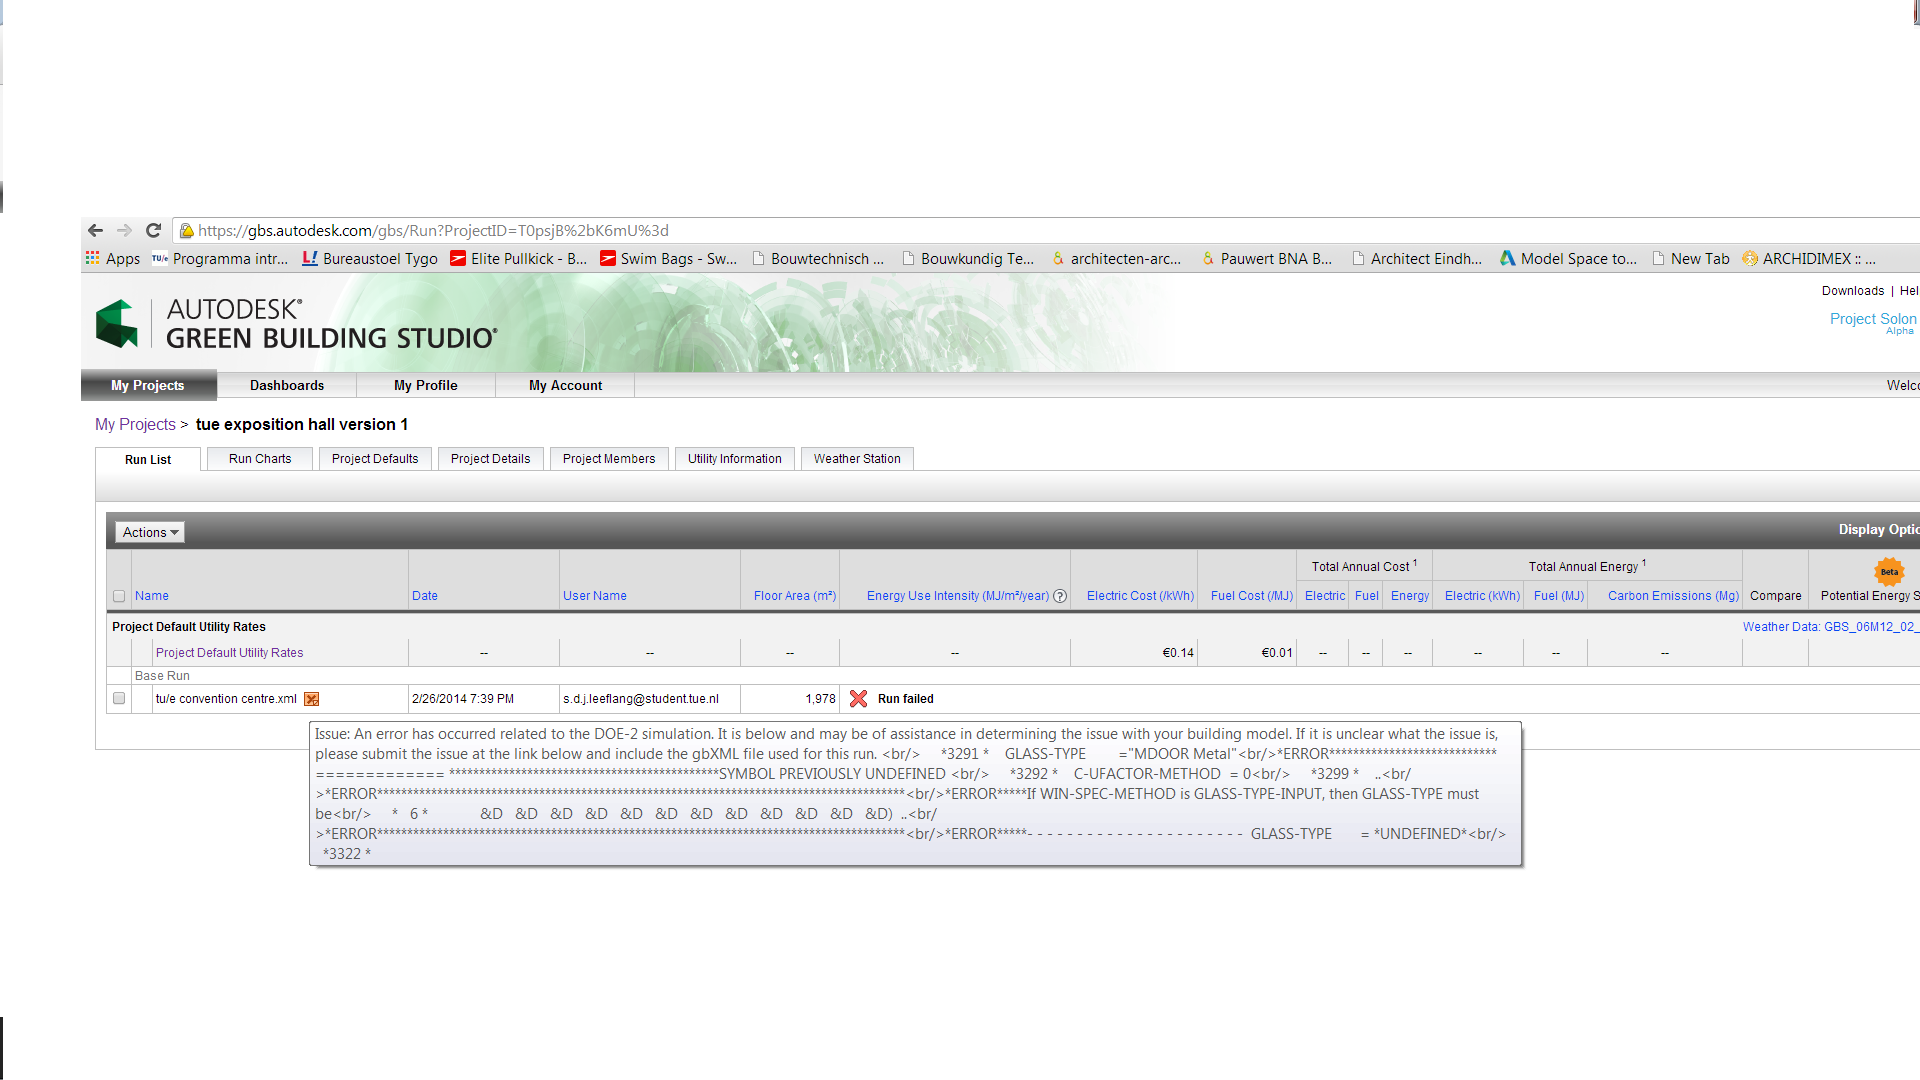Select the Project Members tab
The width and height of the screenshot is (1920, 1080).
tap(609, 458)
